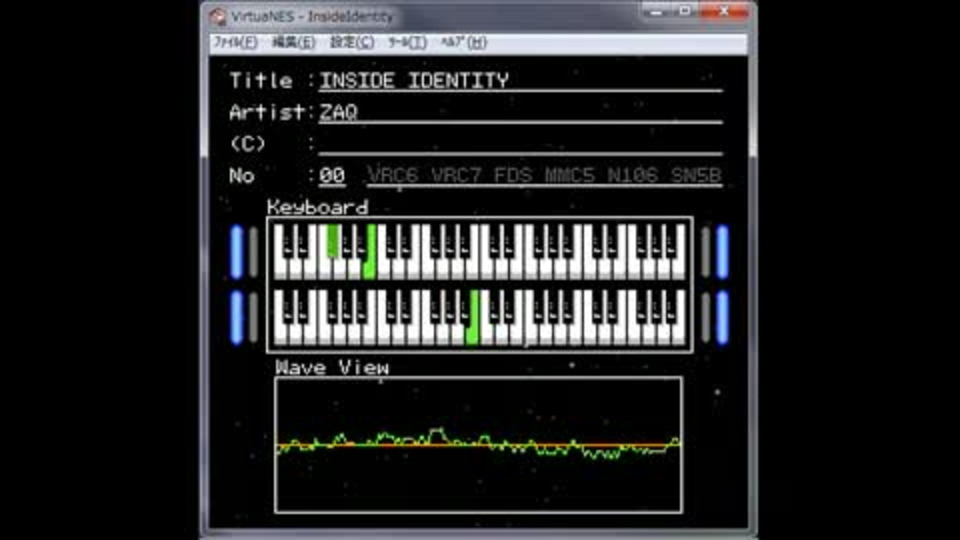Click the track number 00

point(332,176)
